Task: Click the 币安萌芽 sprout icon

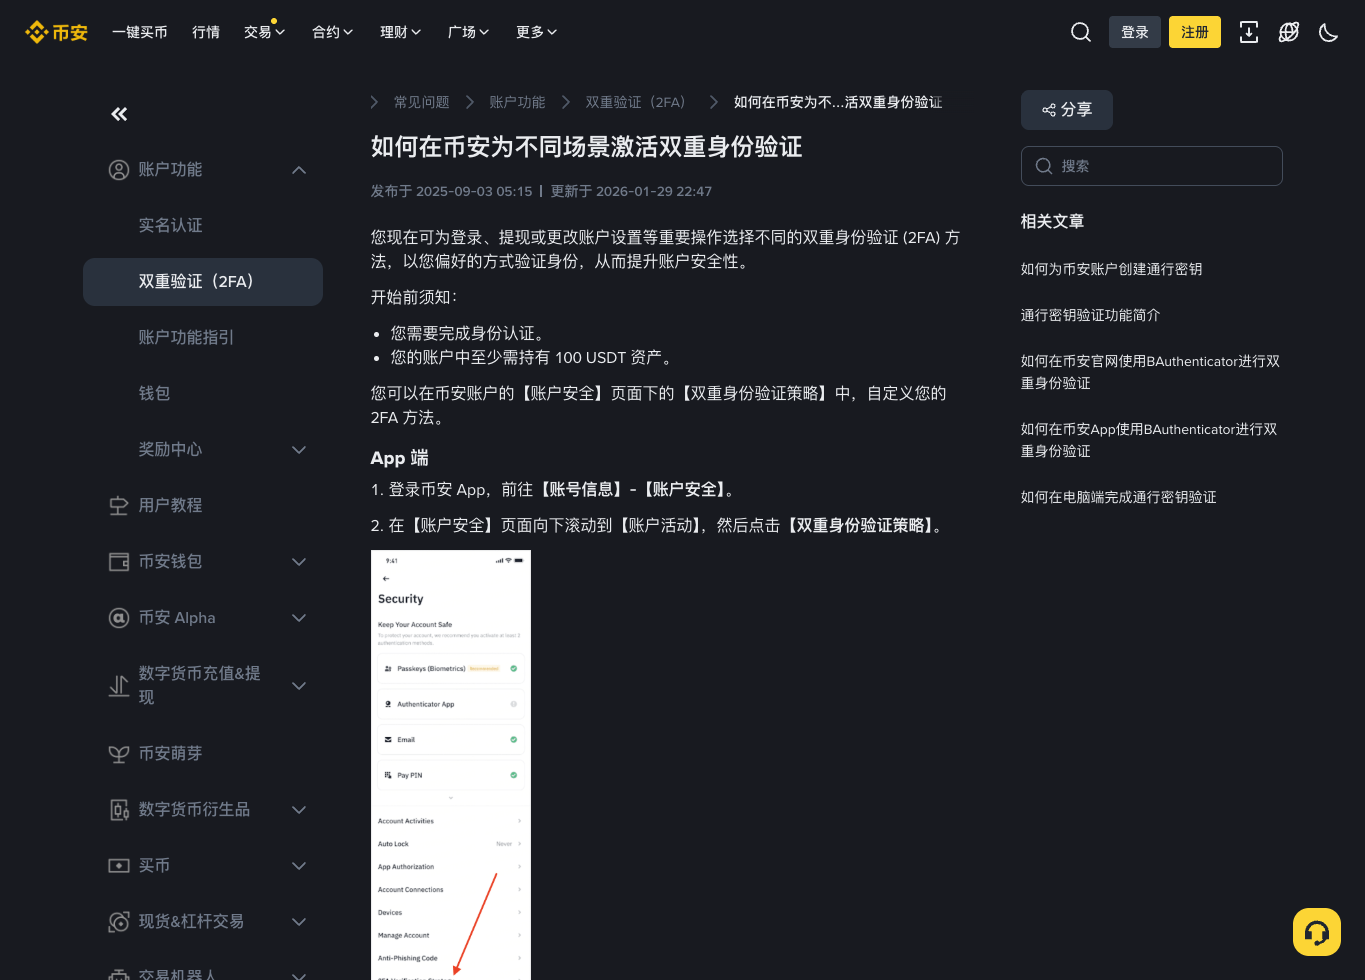Action: click(119, 754)
